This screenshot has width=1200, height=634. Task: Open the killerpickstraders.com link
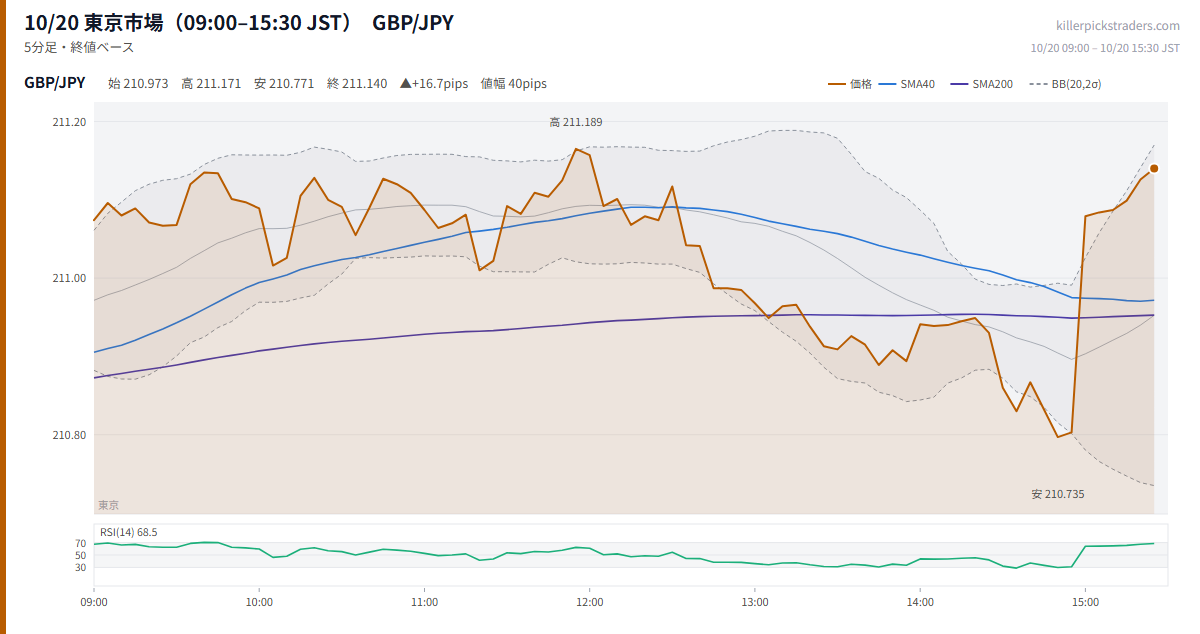1118,26
